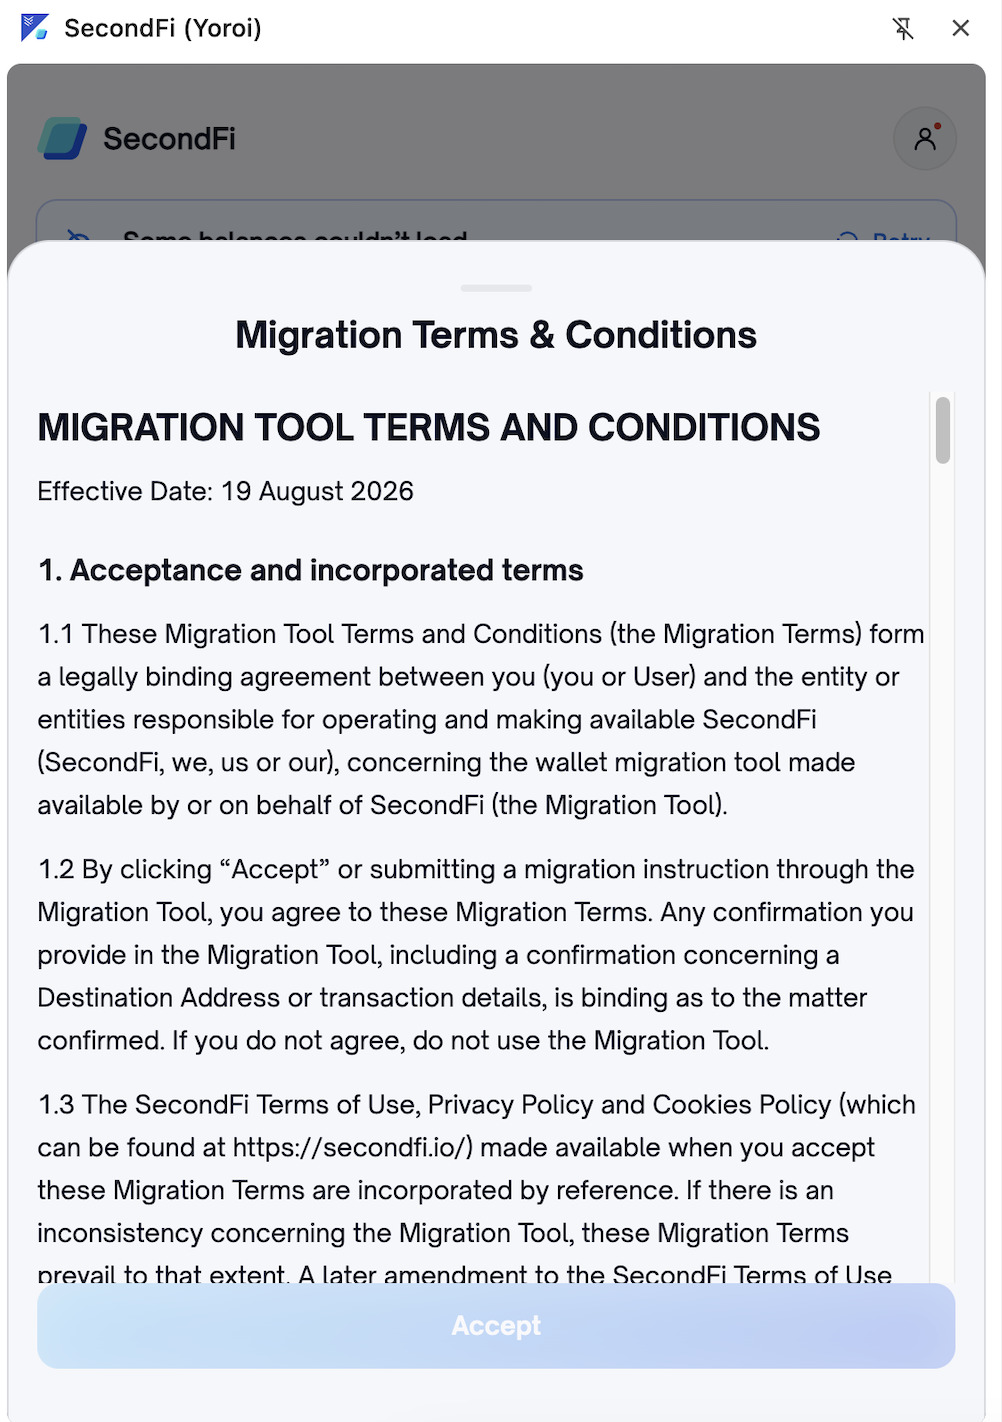
Task: Open the https://secondfi.io/ link
Action: 353,1147
